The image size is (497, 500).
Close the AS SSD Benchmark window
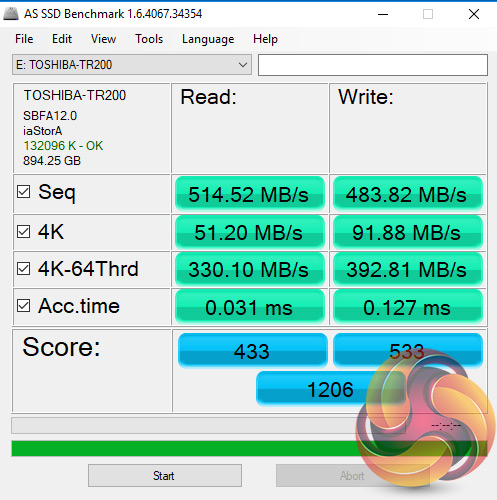(474, 14)
